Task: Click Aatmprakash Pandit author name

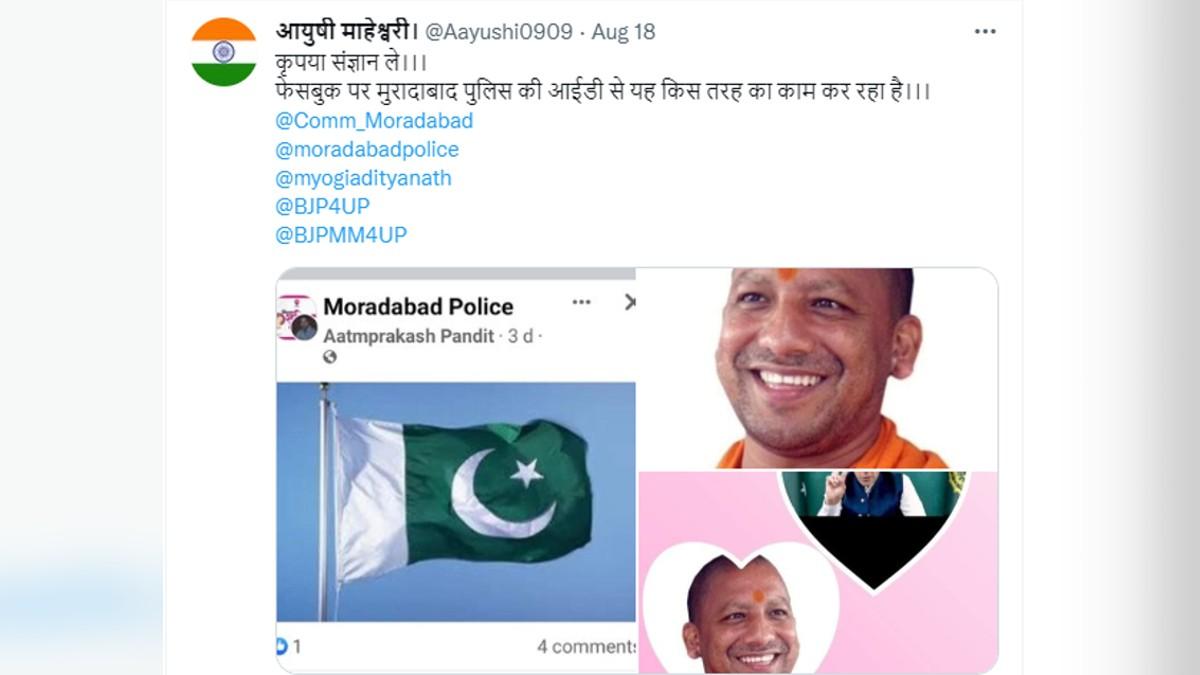Action: pos(409,336)
